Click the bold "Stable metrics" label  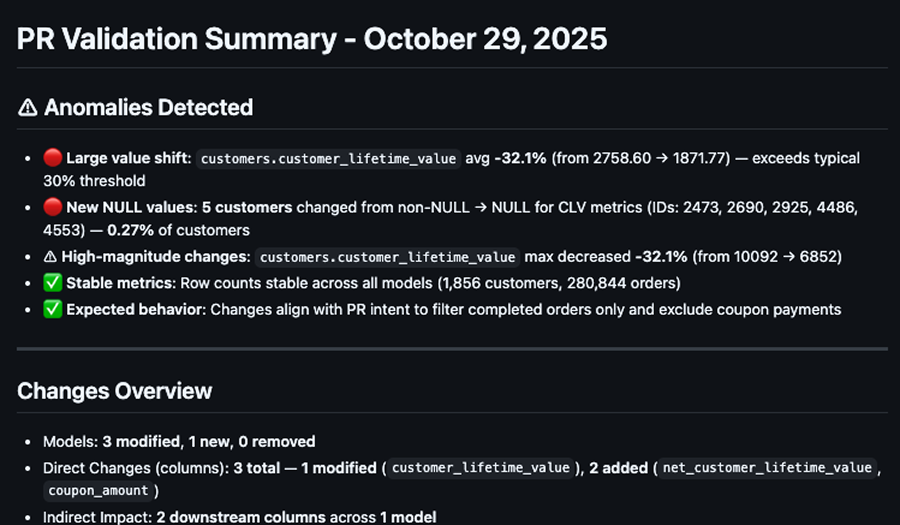(122, 283)
